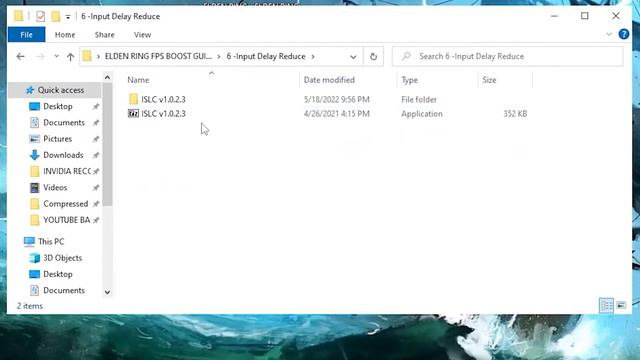Click 352 KB size cell
The width and height of the screenshot is (640, 360).
[x=515, y=113]
